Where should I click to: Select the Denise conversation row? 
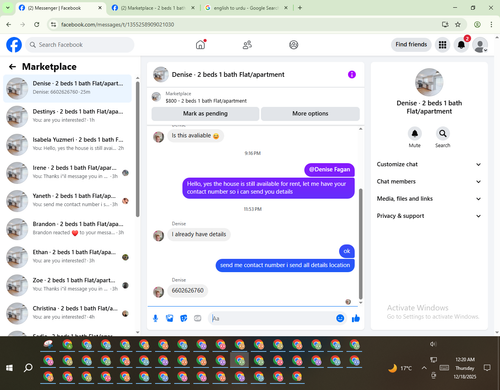click(x=67, y=88)
